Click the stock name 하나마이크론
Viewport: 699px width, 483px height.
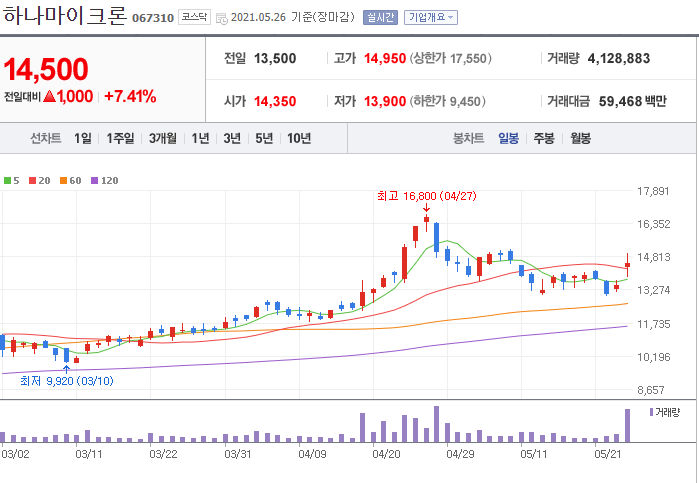click(65, 16)
